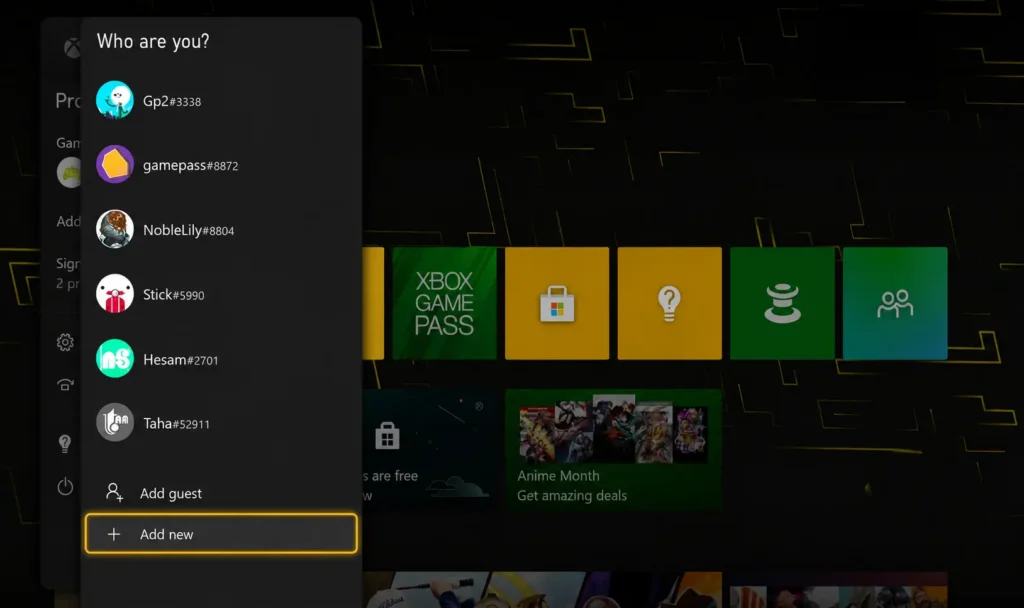Click the plus icon beside Add new
1024x608 pixels.
coord(114,534)
